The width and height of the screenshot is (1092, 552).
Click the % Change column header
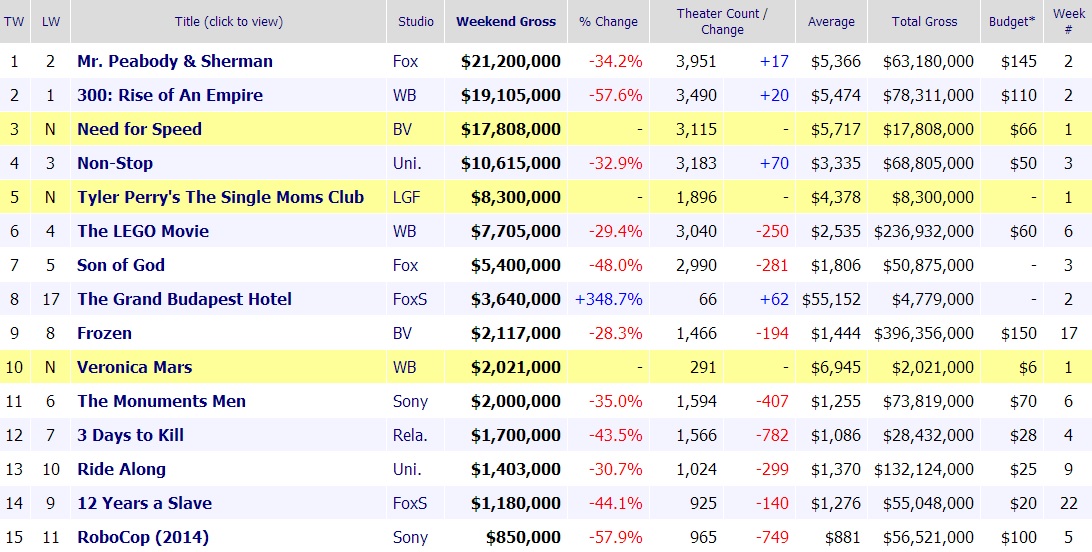609,21
